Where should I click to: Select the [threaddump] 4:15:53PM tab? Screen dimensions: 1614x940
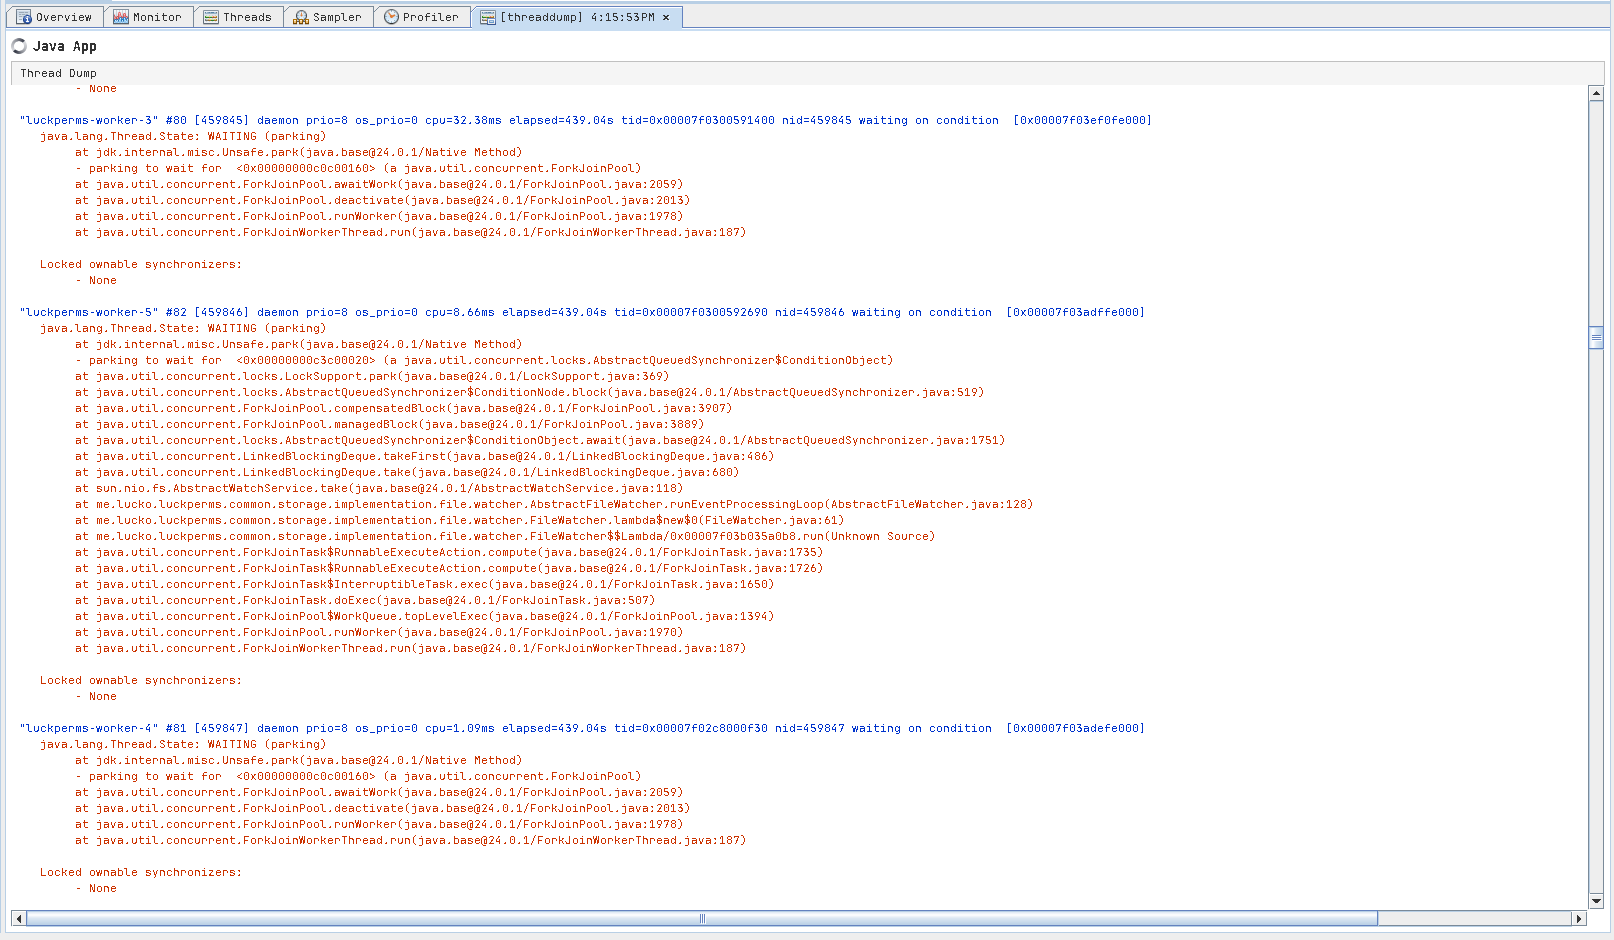(x=577, y=17)
